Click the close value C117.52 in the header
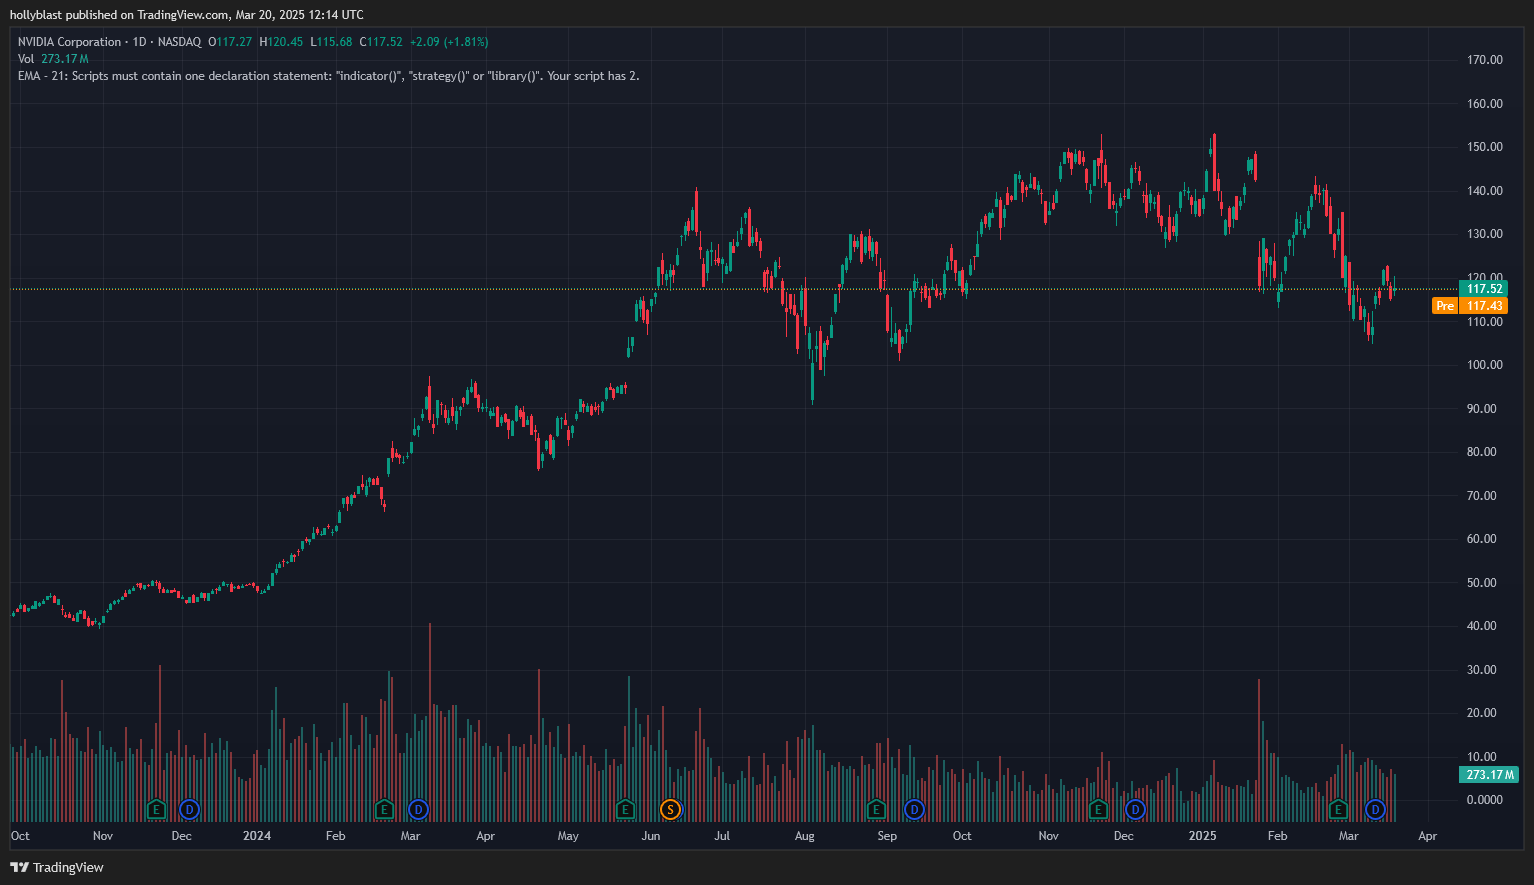This screenshot has height=885, width=1534. [381, 42]
